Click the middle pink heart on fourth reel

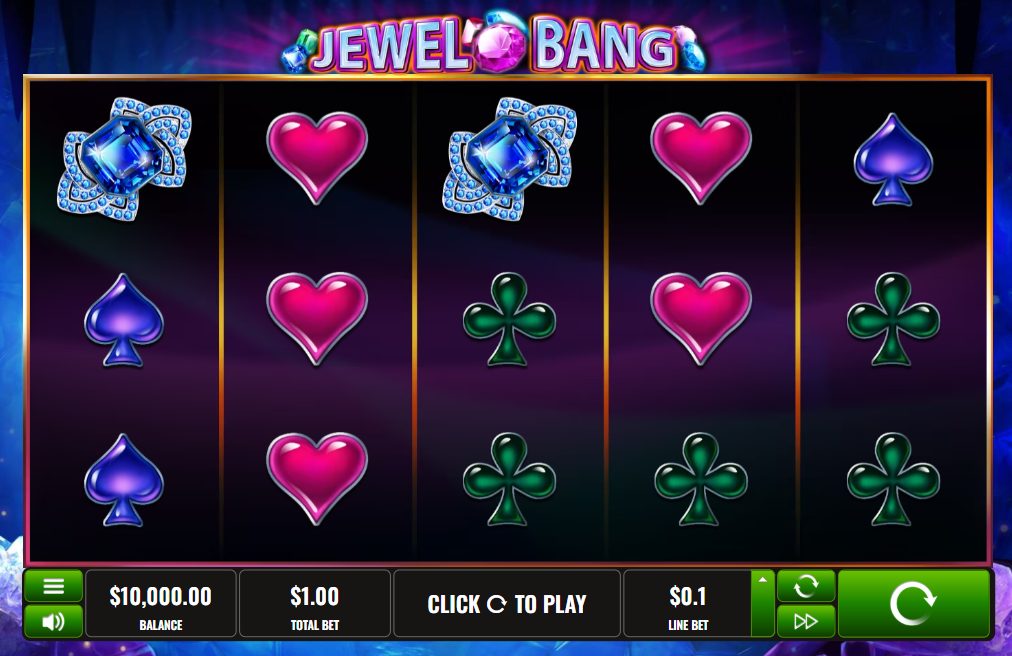pos(701,318)
